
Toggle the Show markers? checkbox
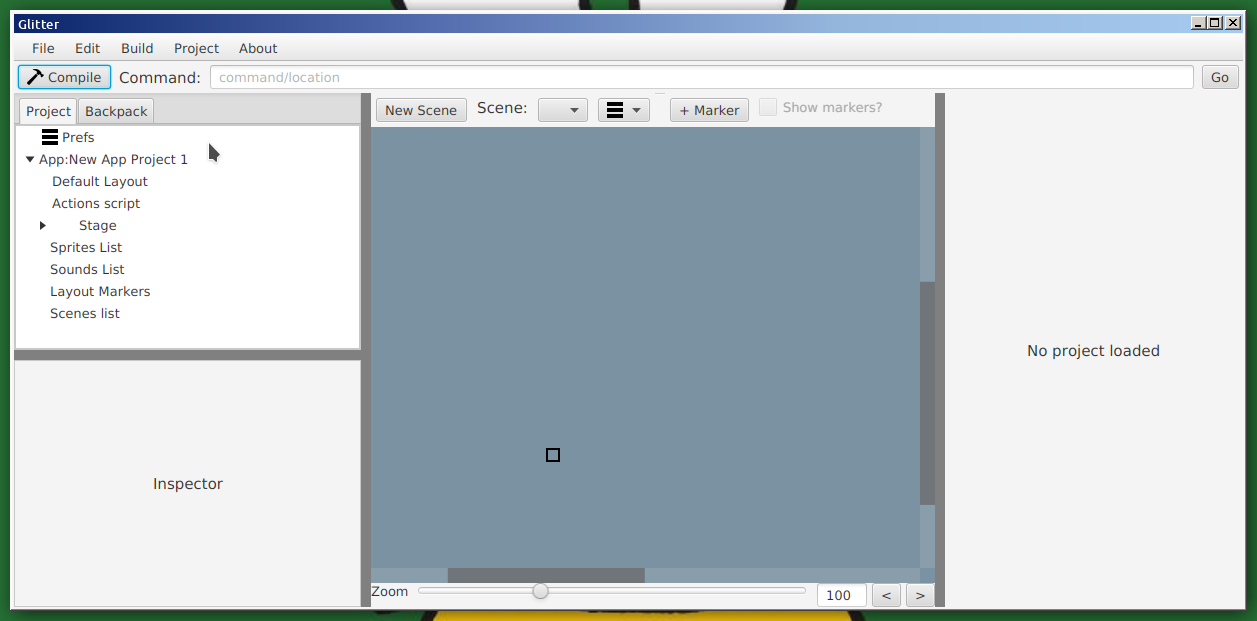pyautogui.click(x=768, y=107)
